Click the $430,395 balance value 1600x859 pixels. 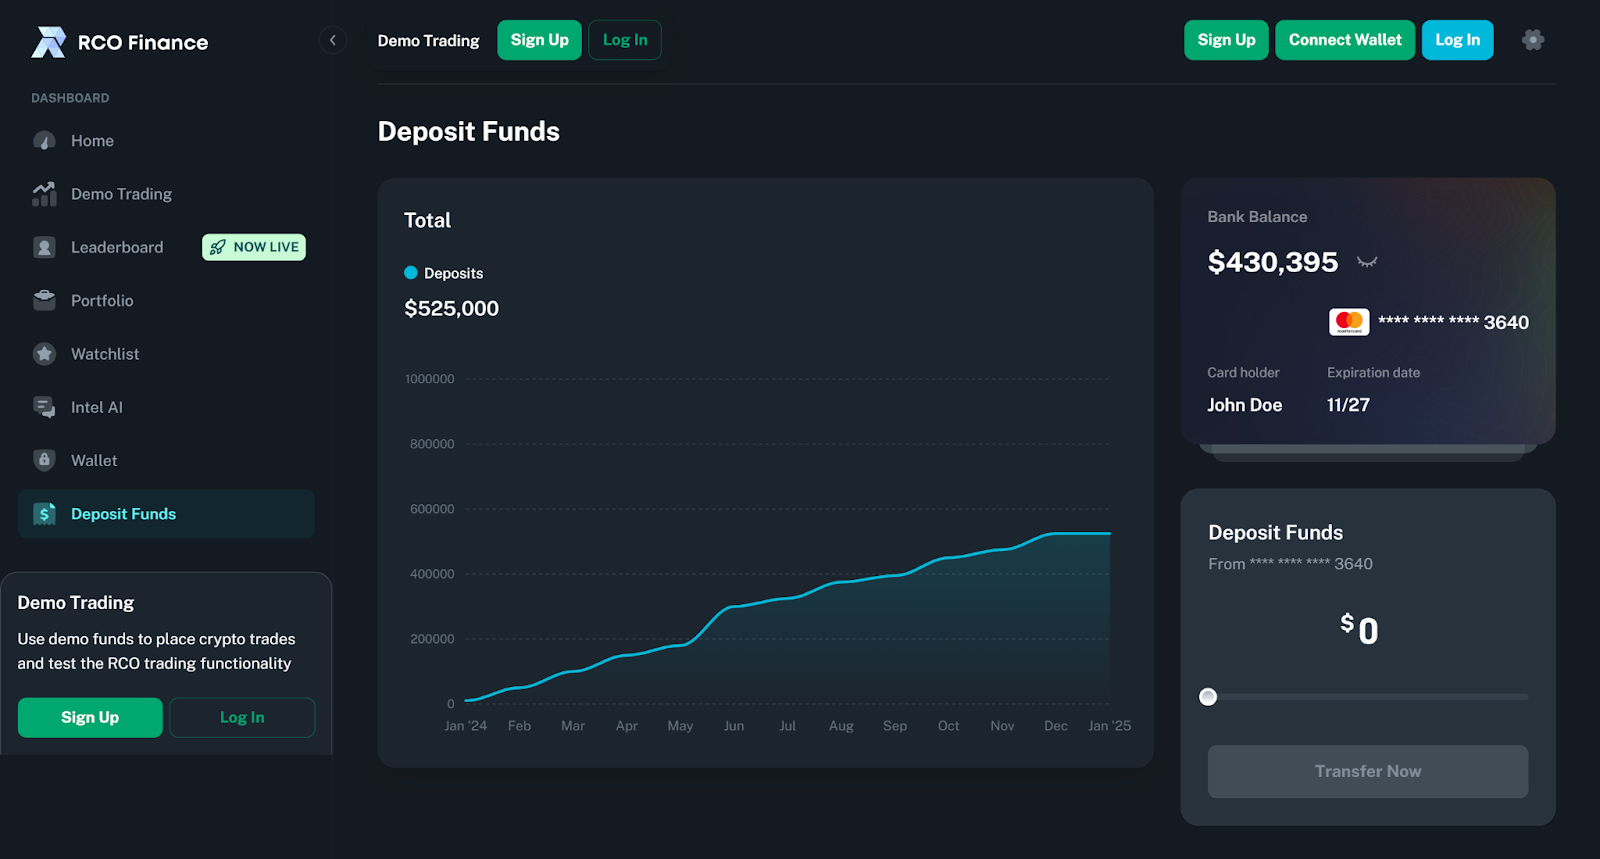(x=1272, y=262)
